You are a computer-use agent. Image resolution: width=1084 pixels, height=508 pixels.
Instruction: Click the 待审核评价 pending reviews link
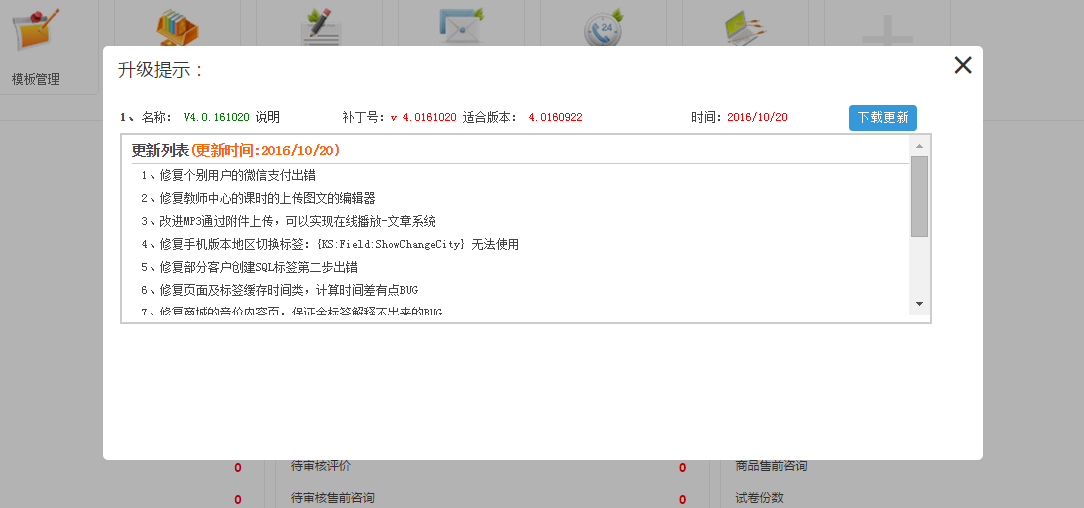[321, 466]
